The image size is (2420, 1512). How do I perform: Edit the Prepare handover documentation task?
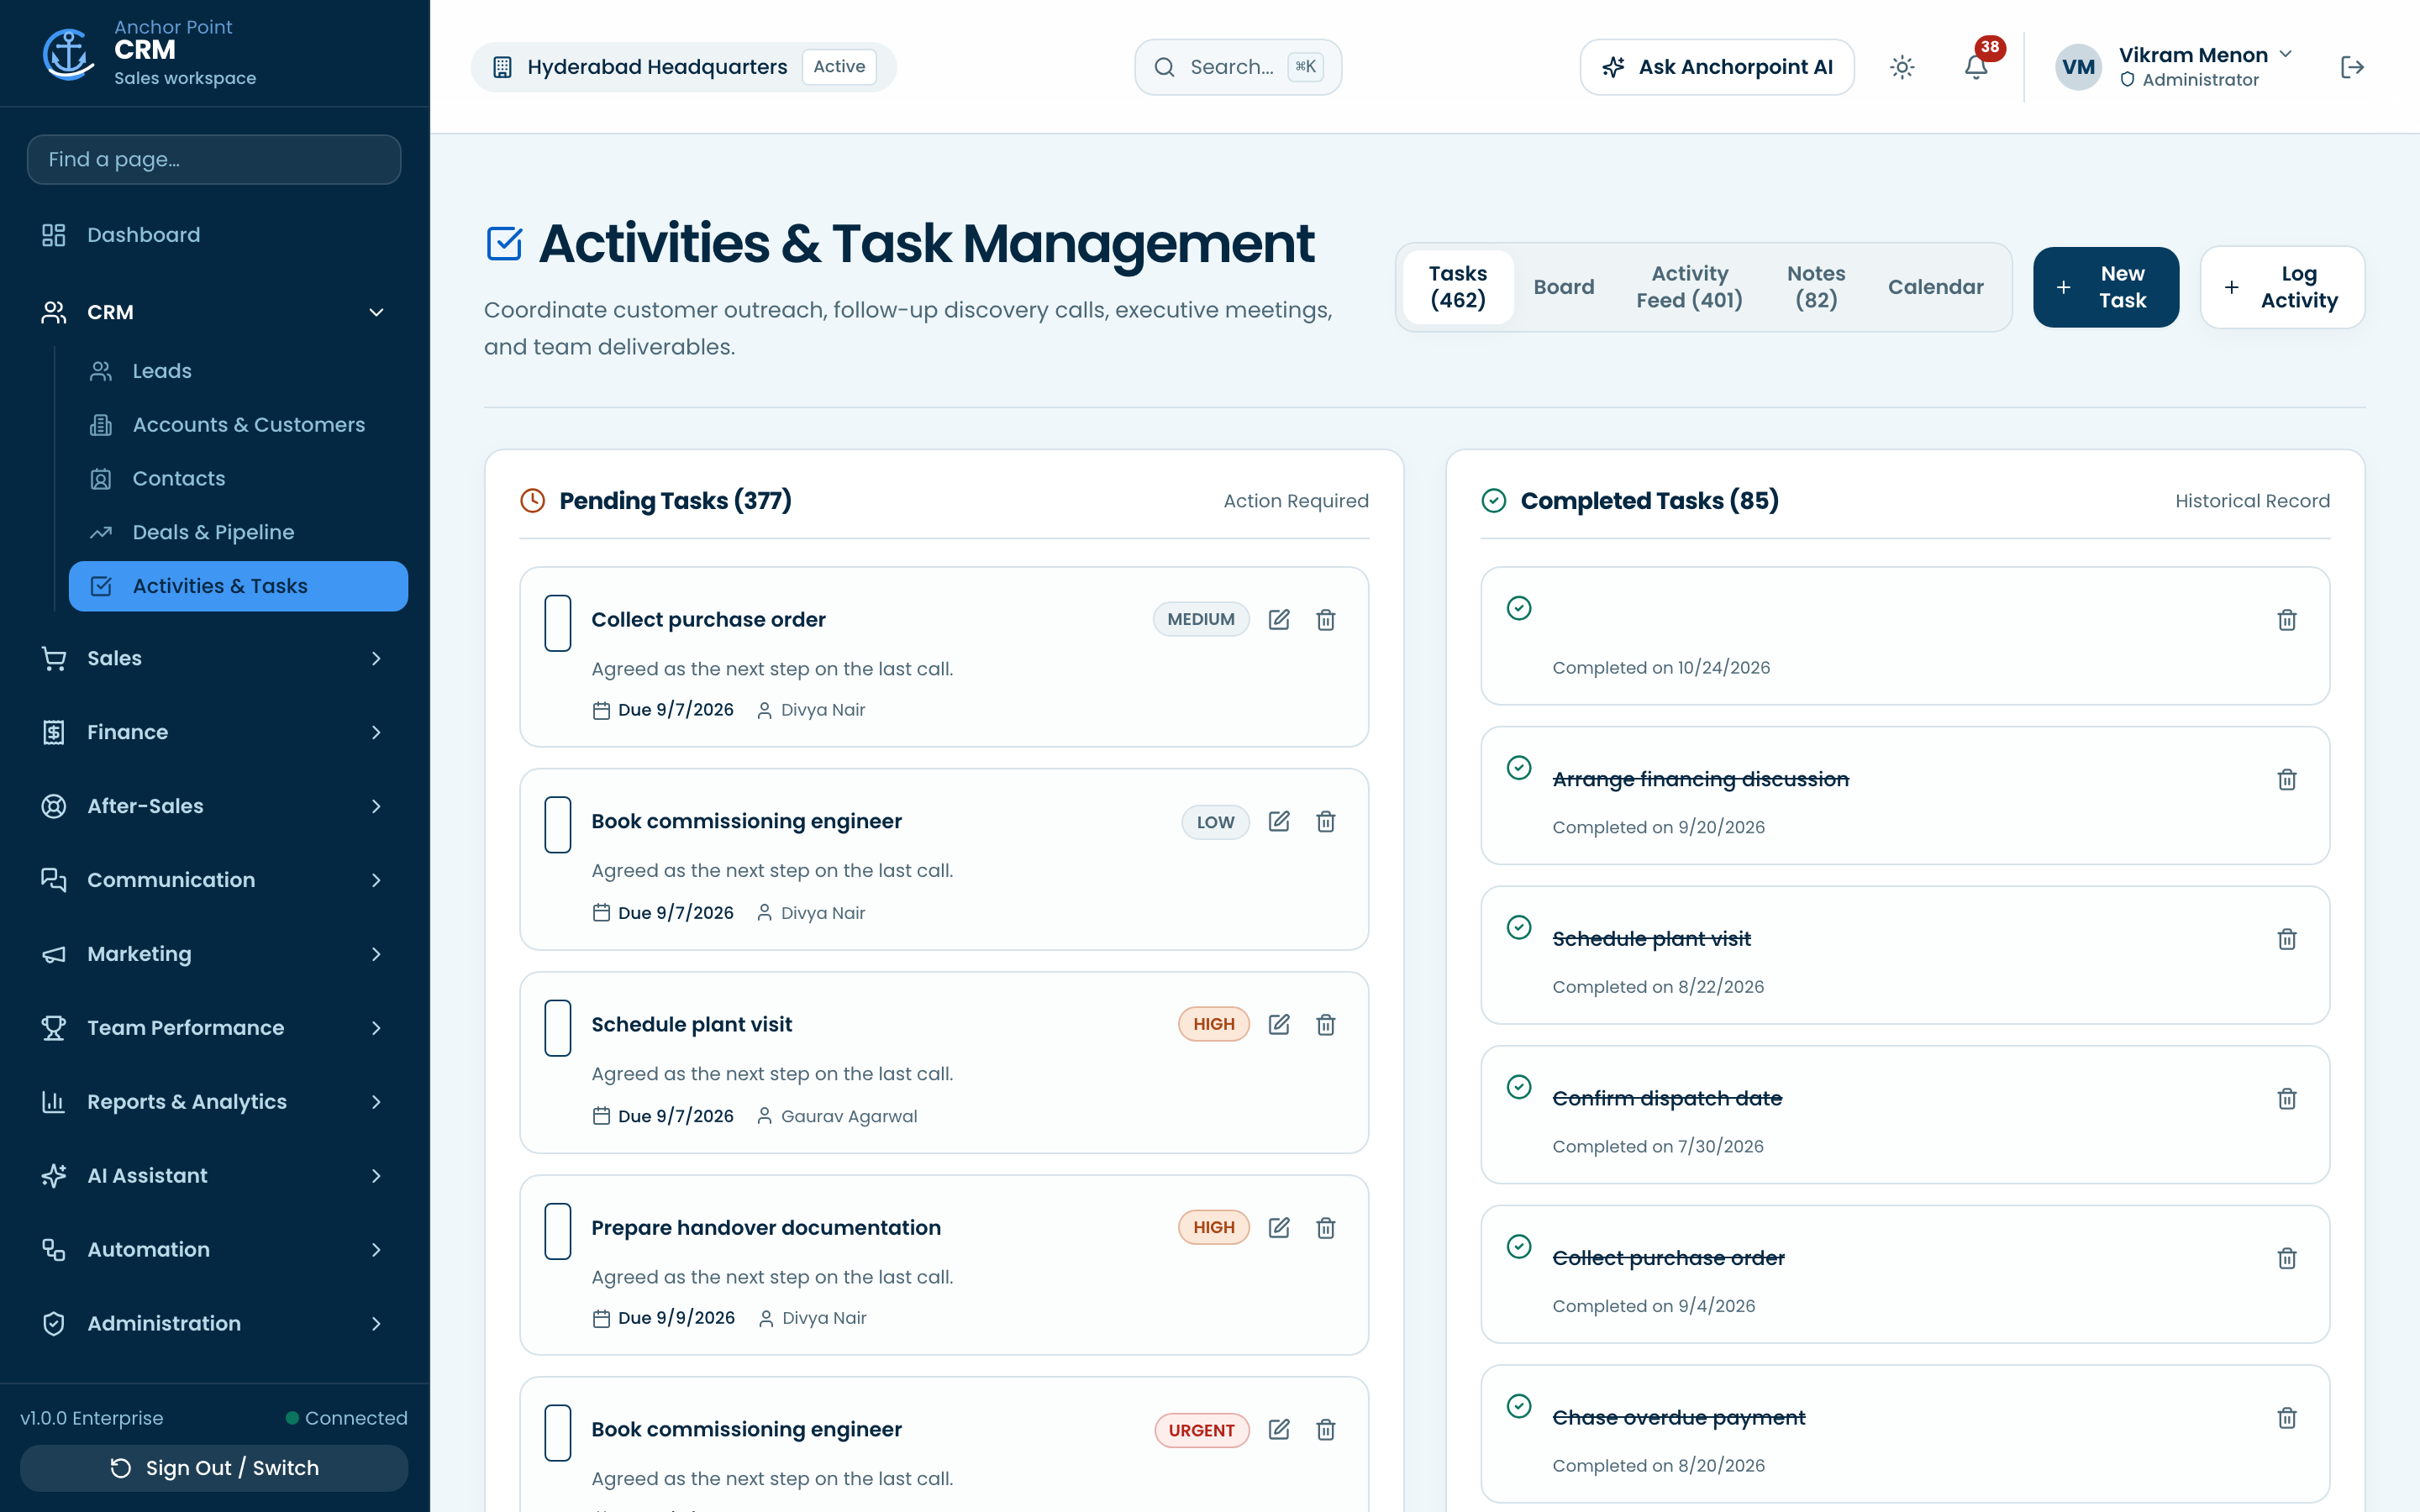pyautogui.click(x=1279, y=1227)
